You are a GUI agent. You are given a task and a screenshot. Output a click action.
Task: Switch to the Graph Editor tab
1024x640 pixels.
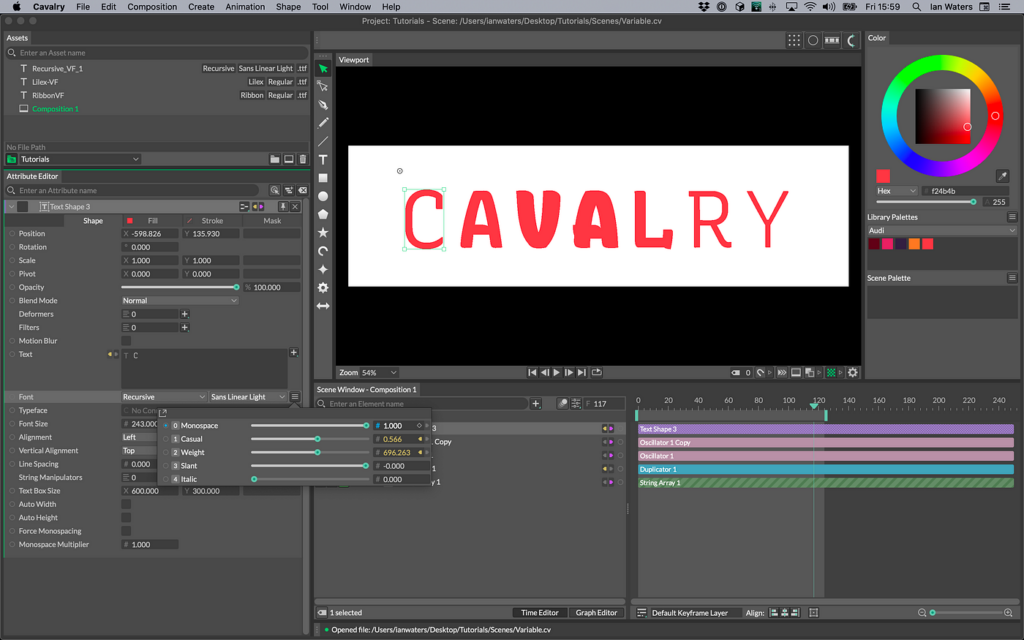click(x=596, y=612)
